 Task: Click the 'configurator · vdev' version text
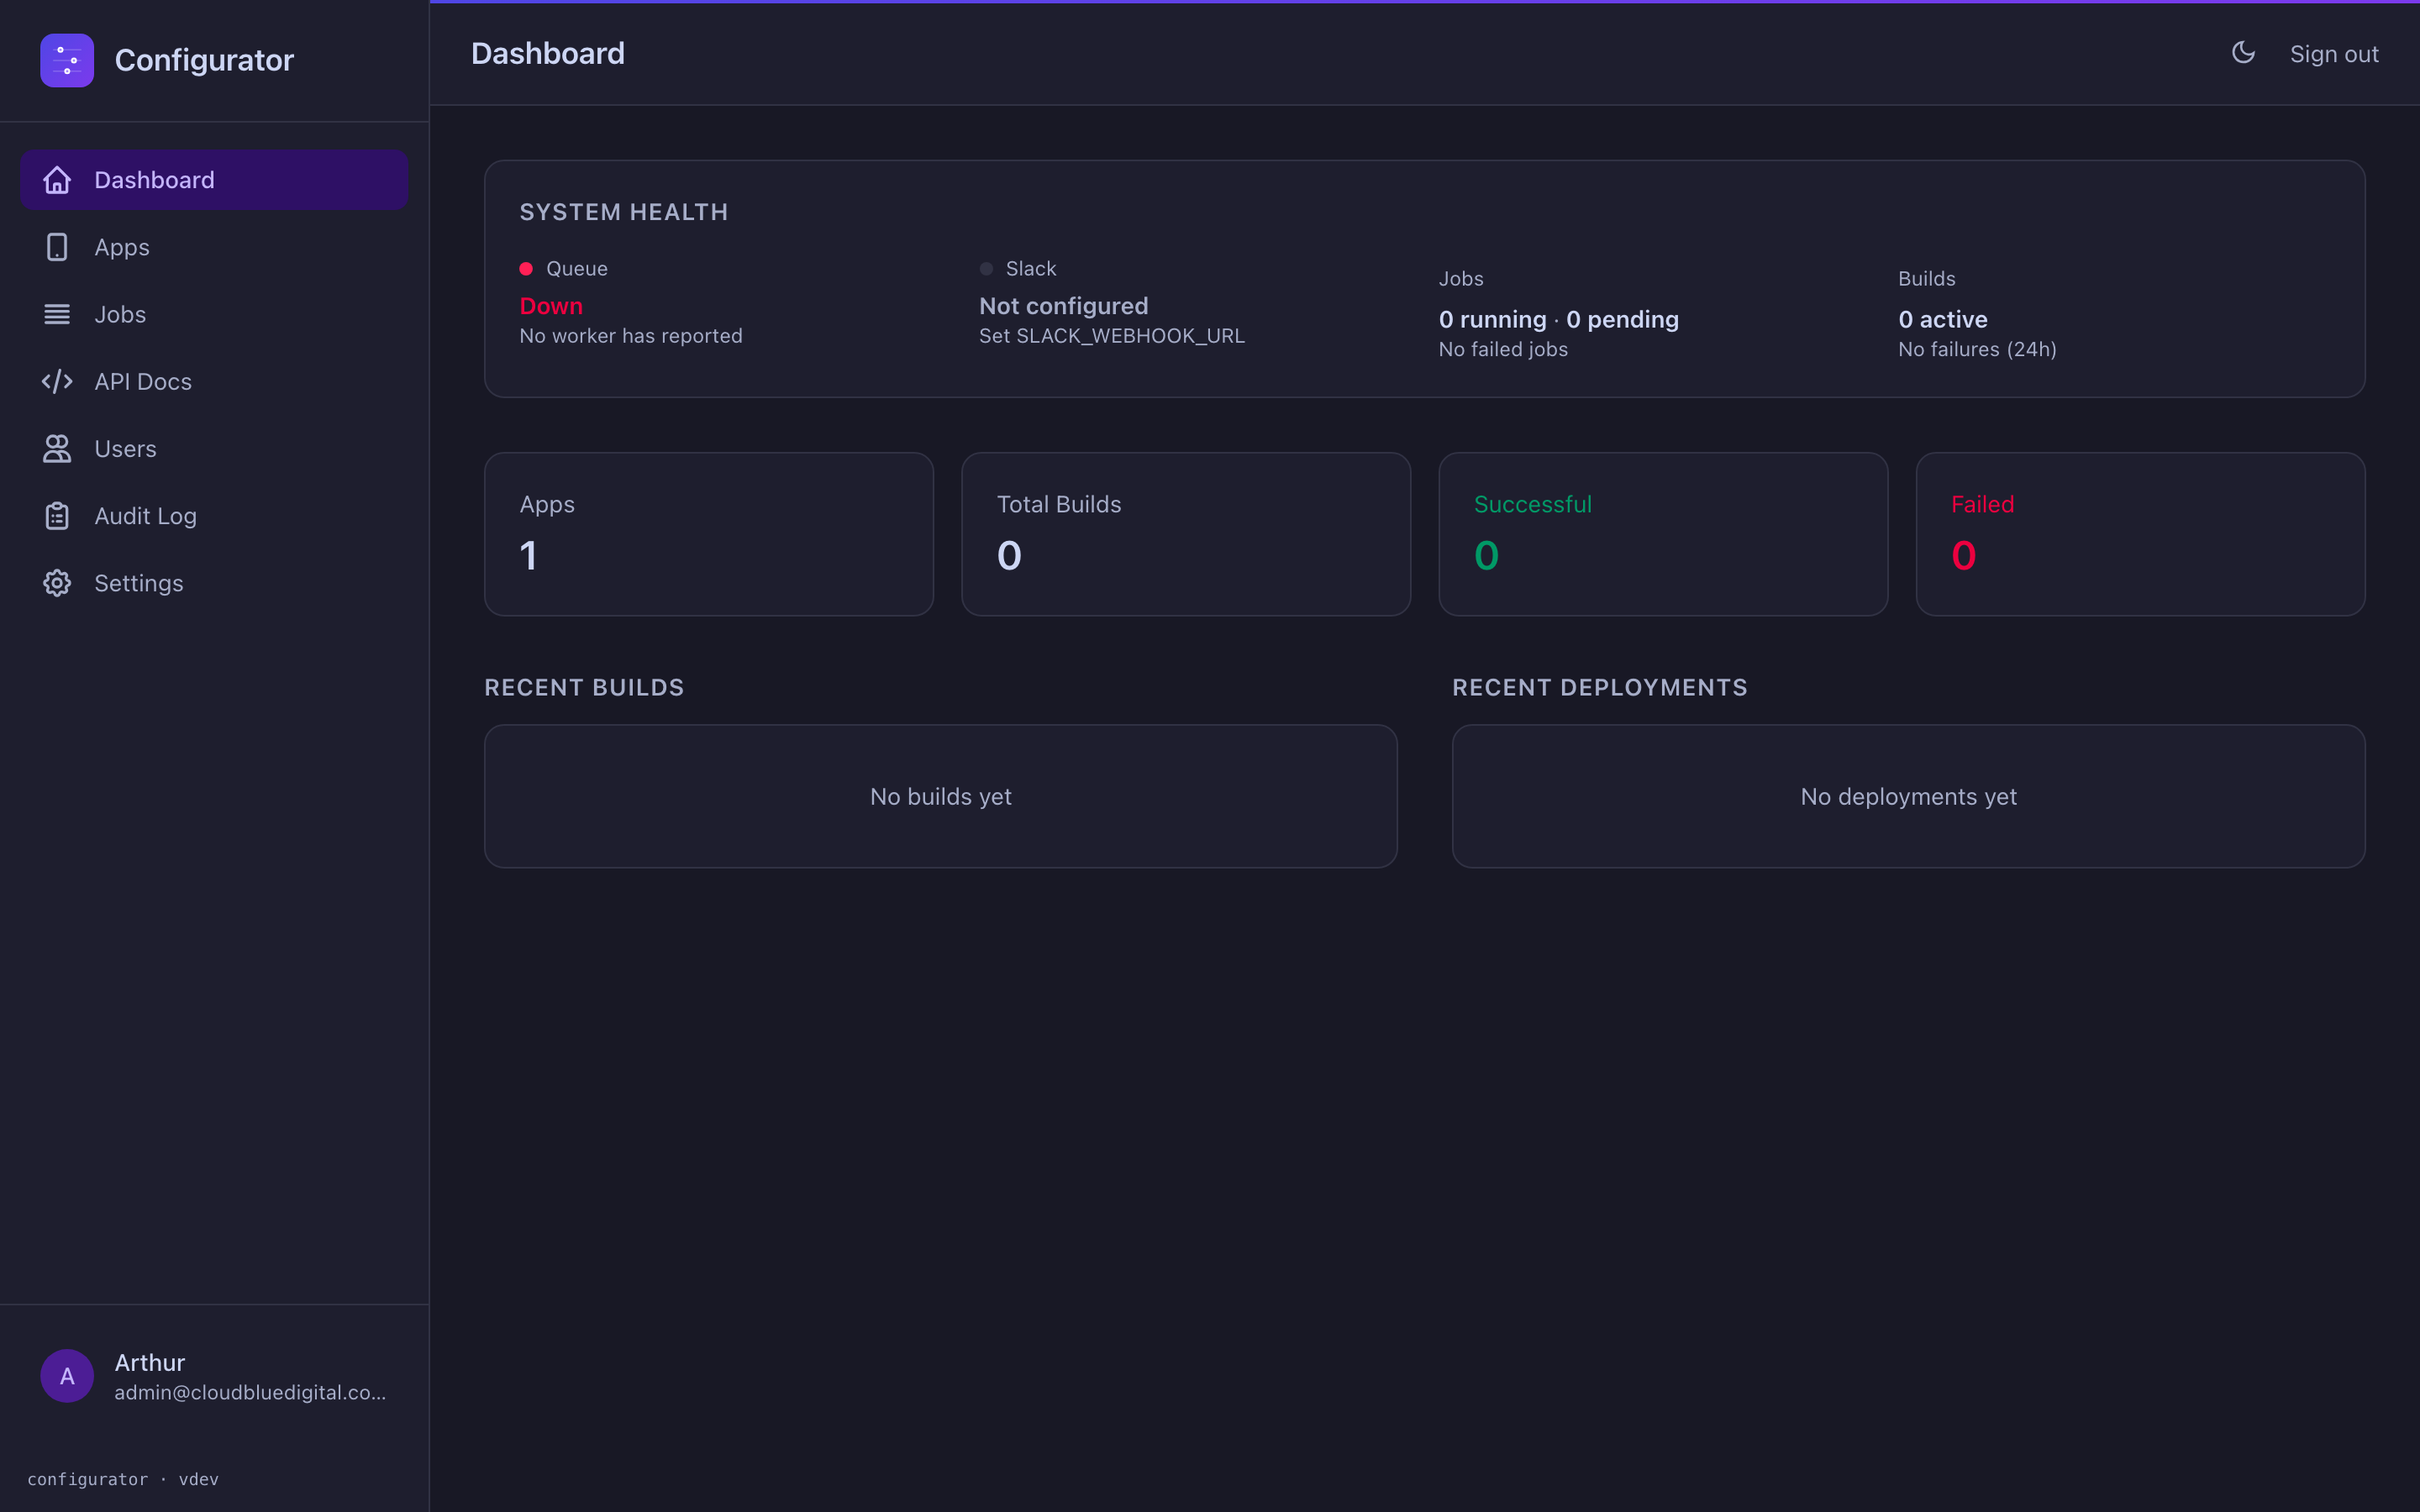tap(123, 1479)
